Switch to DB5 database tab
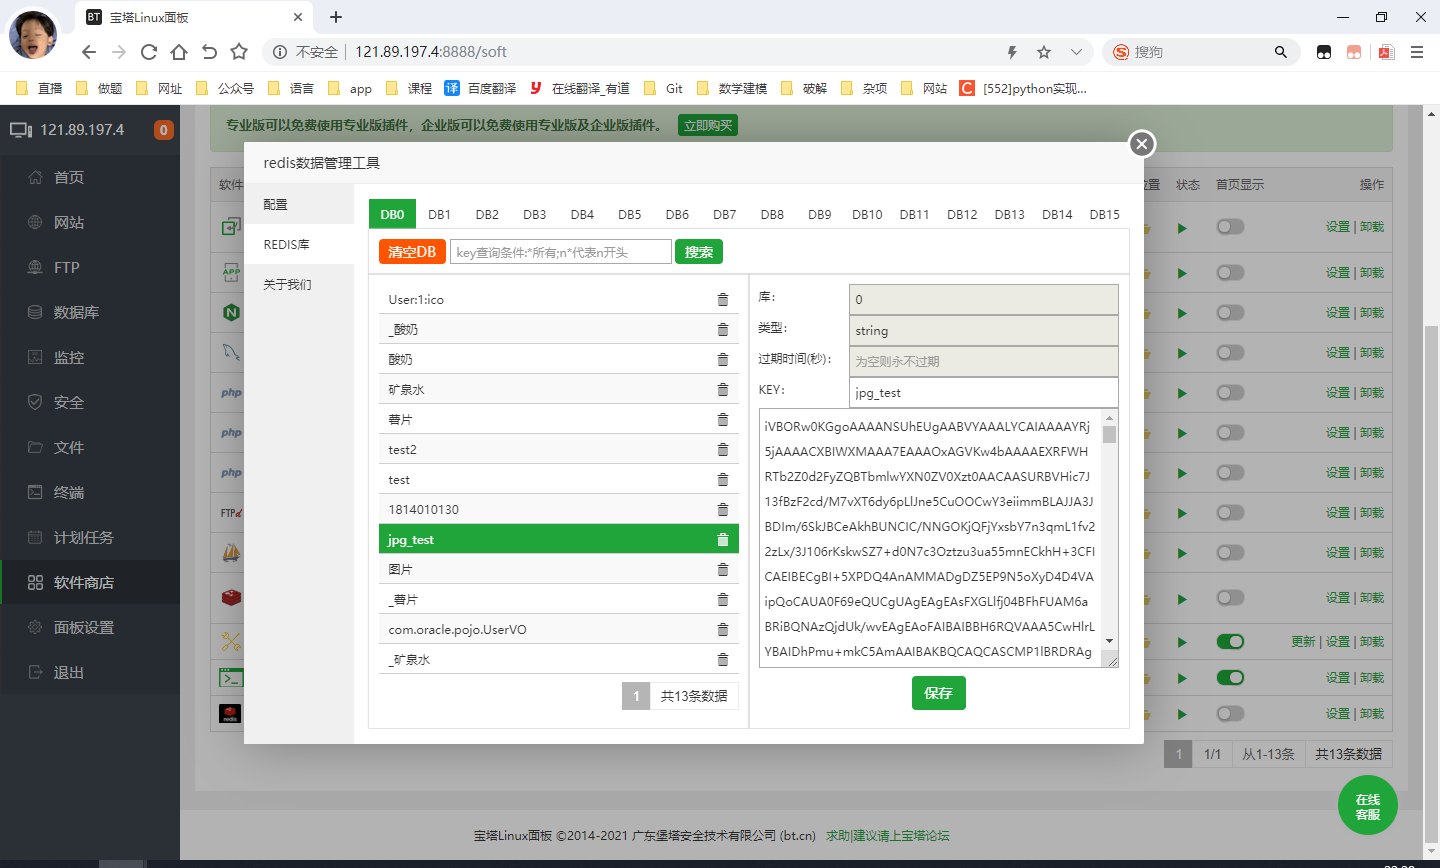Viewport: 1440px width, 868px height. point(630,215)
